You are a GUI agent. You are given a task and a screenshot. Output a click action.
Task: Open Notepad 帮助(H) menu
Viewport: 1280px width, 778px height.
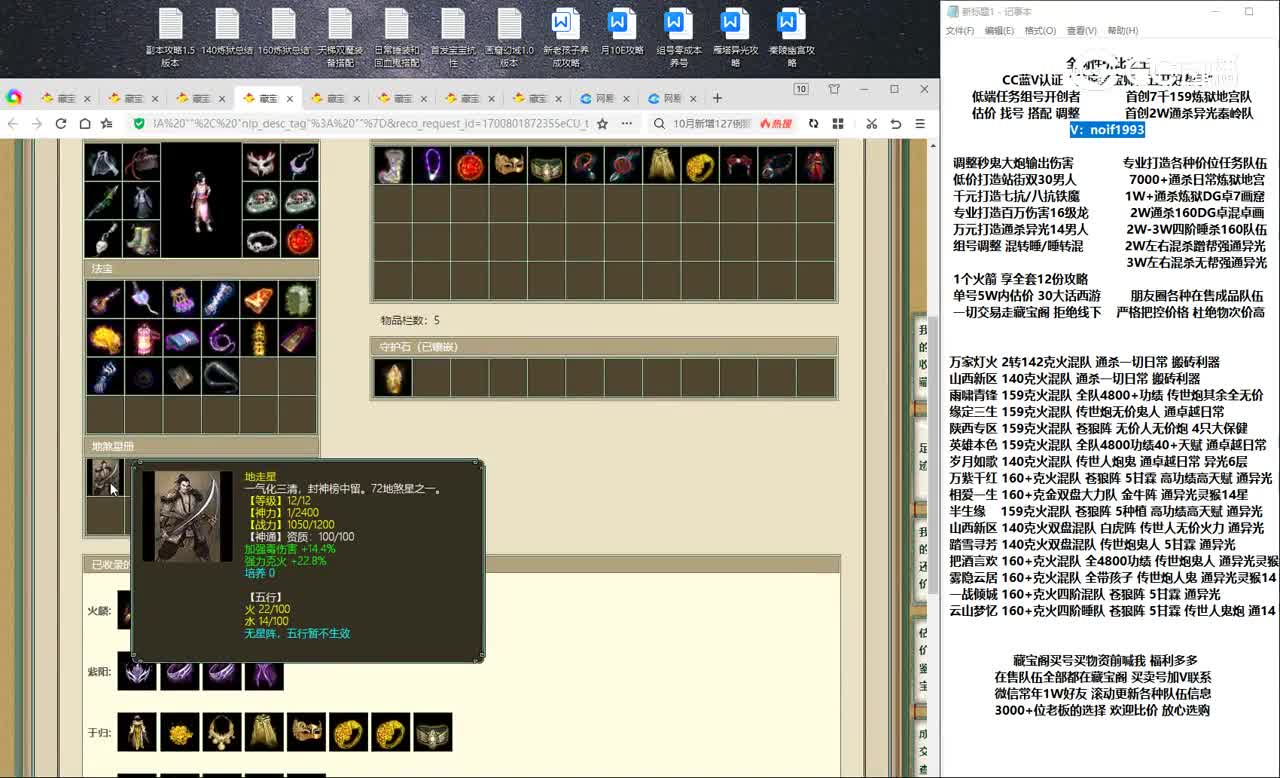point(1123,31)
